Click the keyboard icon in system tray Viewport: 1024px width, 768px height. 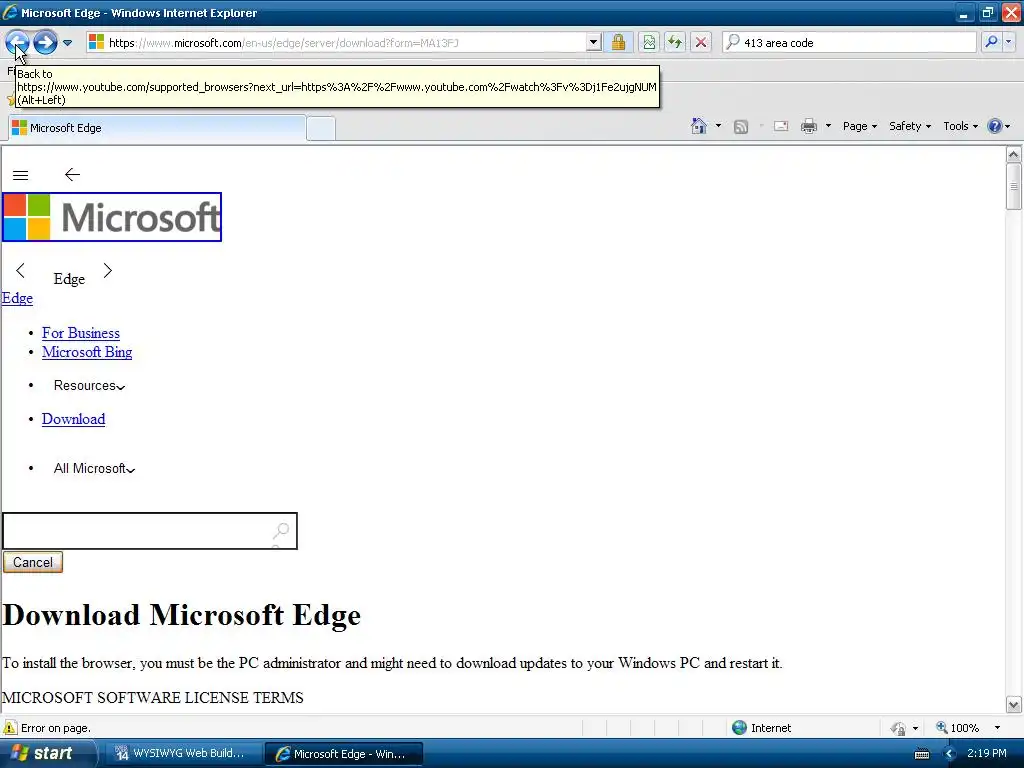tap(921, 754)
